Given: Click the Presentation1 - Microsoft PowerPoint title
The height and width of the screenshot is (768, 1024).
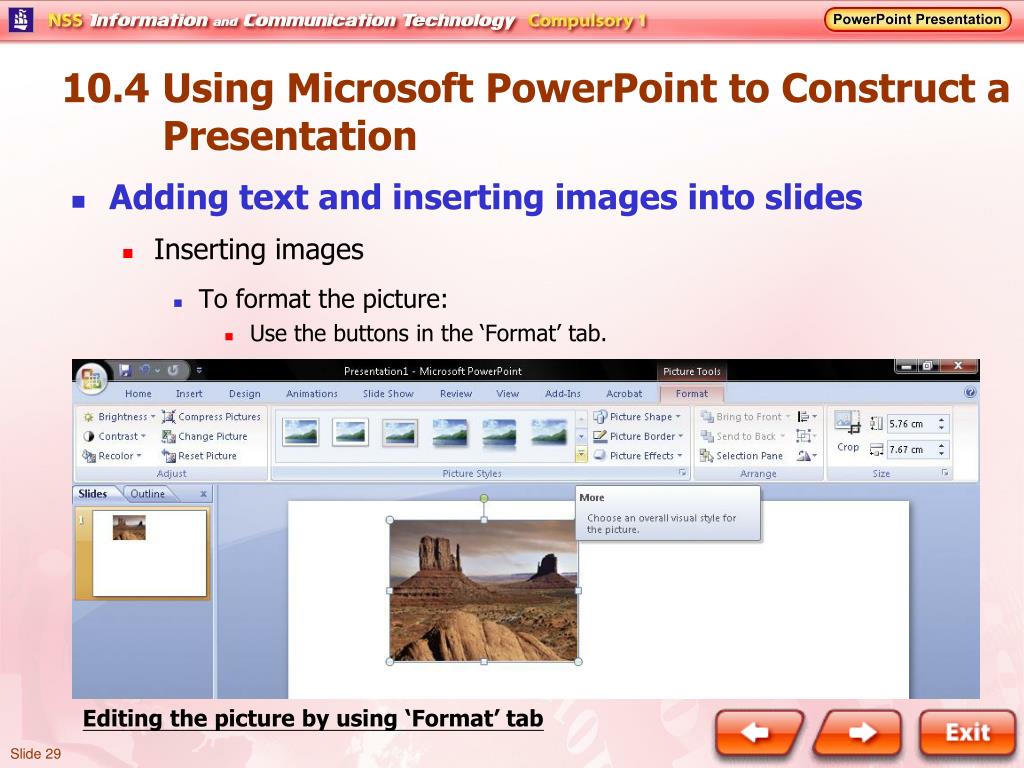Looking at the screenshot, I should point(432,371).
